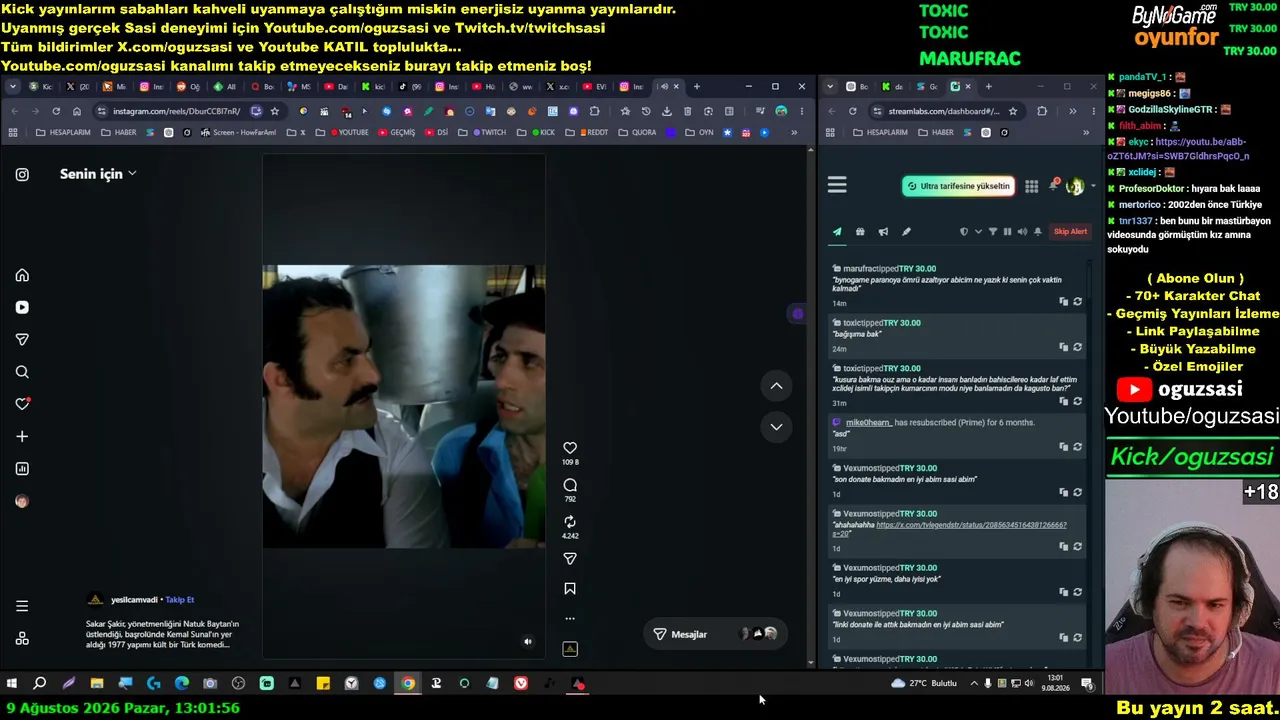The width and height of the screenshot is (1280, 720).
Task: Open a new tab in the Instagram window
Action: click(697, 87)
